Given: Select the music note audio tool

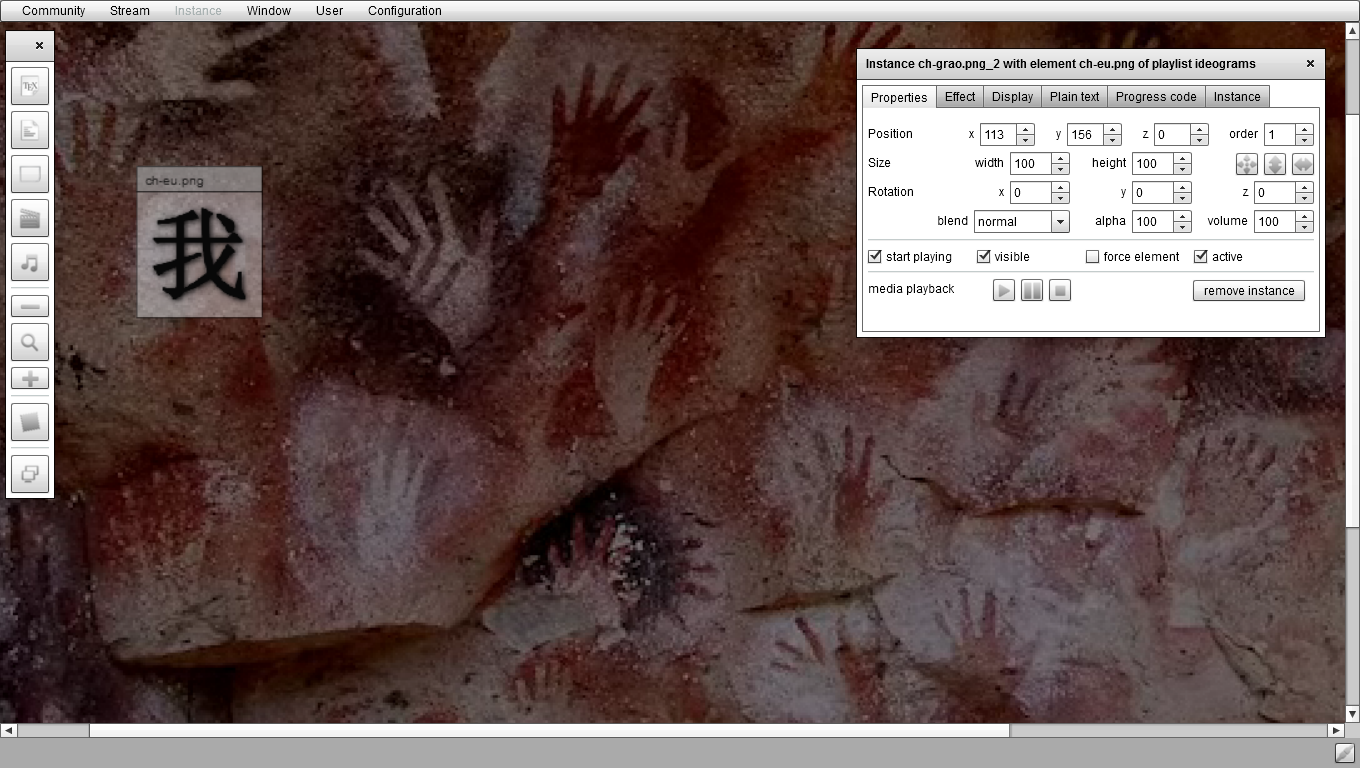Looking at the screenshot, I should (x=30, y=263).
